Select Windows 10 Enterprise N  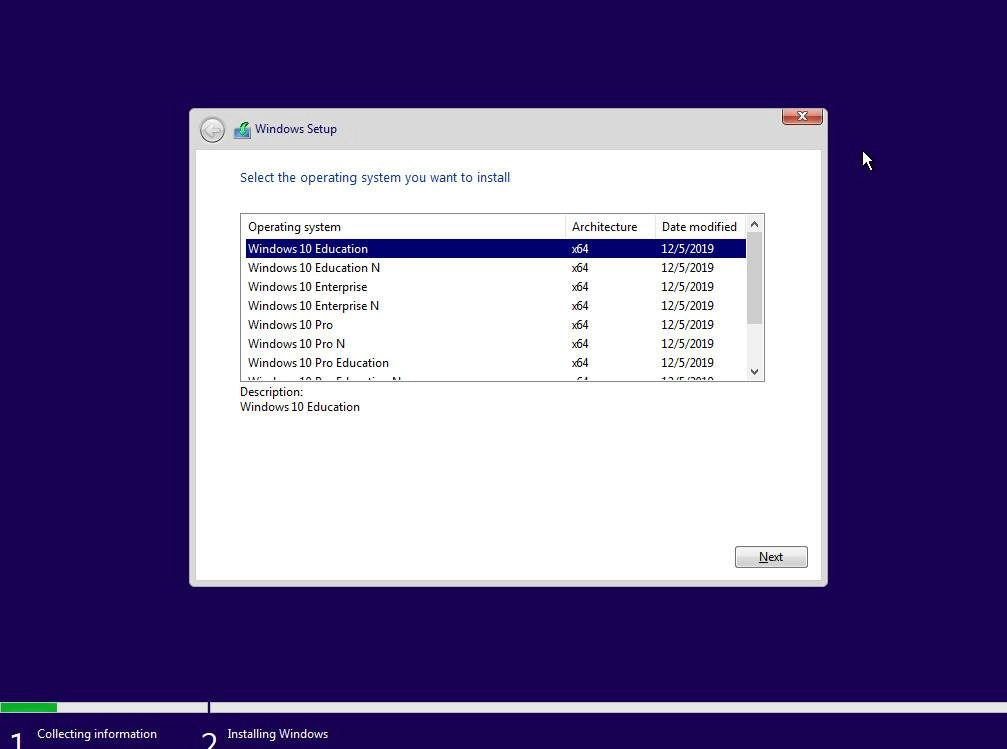tap(495, 306)
